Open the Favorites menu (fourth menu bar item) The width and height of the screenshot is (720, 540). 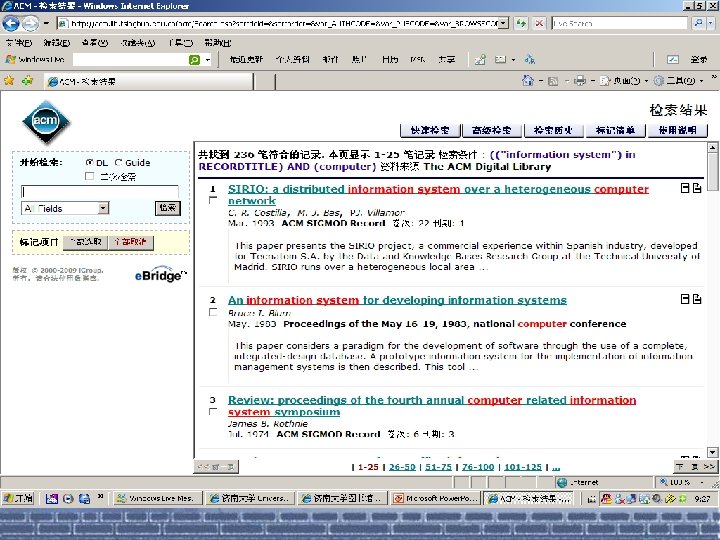click(138, 43)
